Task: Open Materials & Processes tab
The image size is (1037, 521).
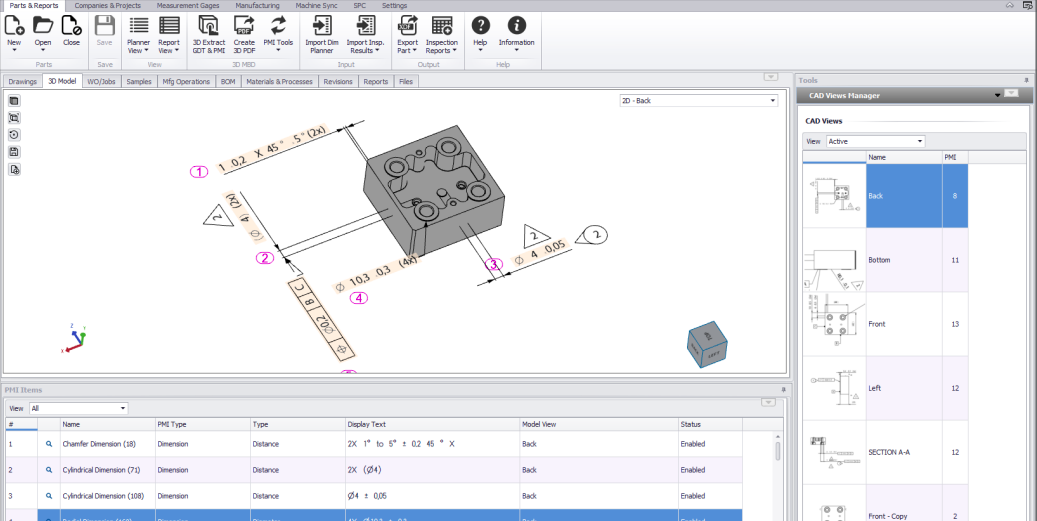Action: 279,81
